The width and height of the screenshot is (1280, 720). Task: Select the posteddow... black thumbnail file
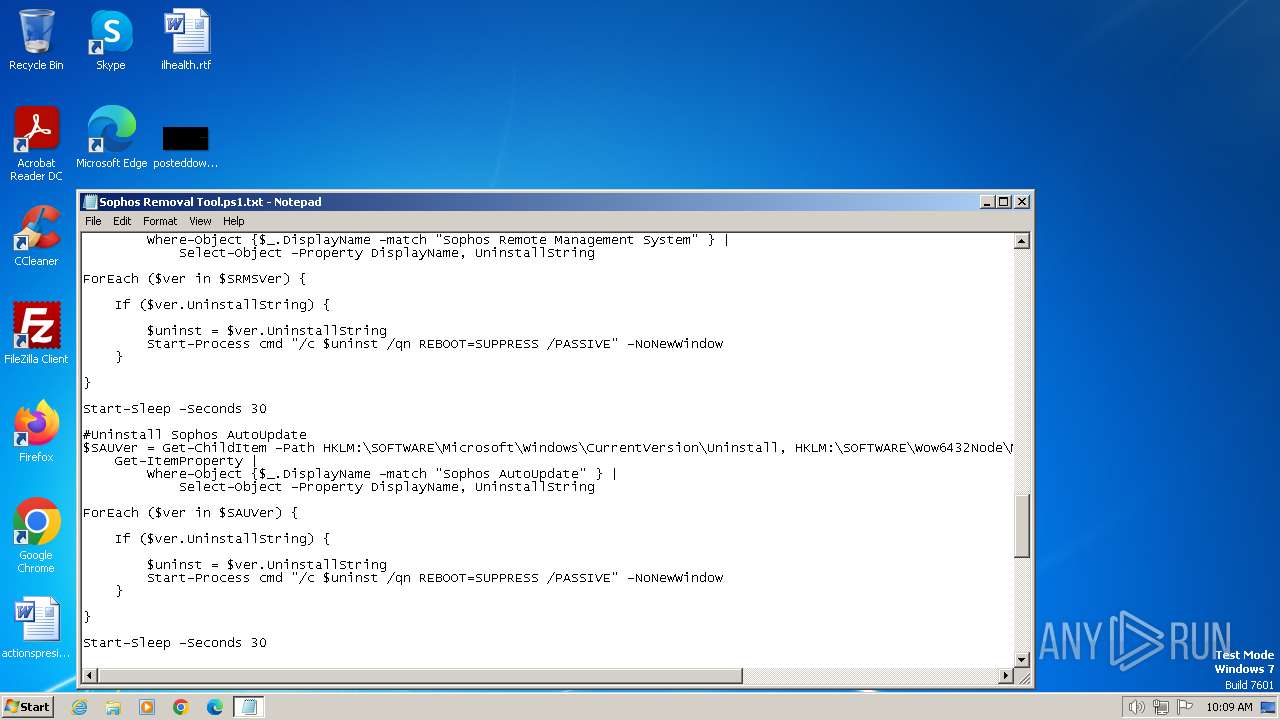(185, 145)
